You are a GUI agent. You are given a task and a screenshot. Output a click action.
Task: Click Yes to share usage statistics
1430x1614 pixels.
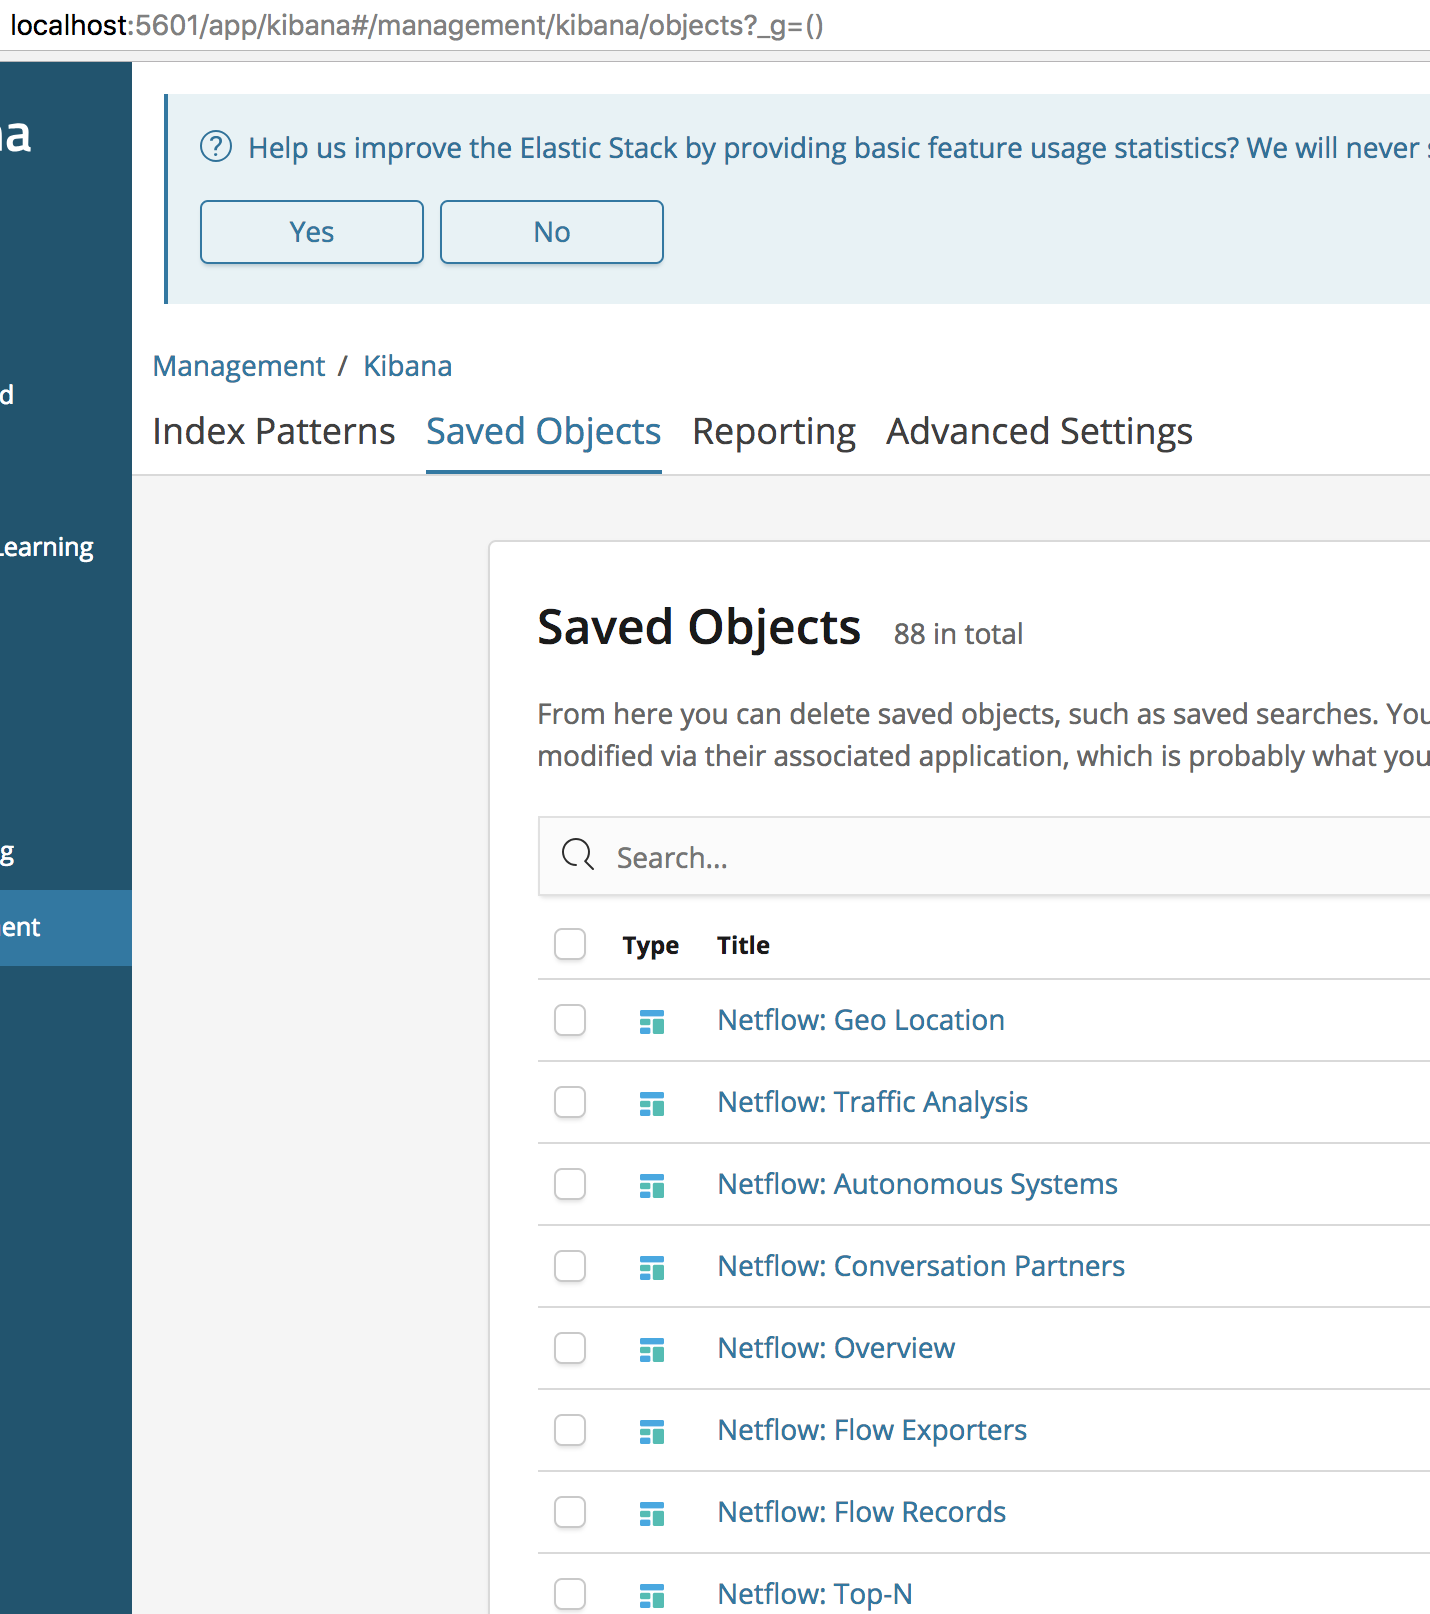tap(312, 232)
